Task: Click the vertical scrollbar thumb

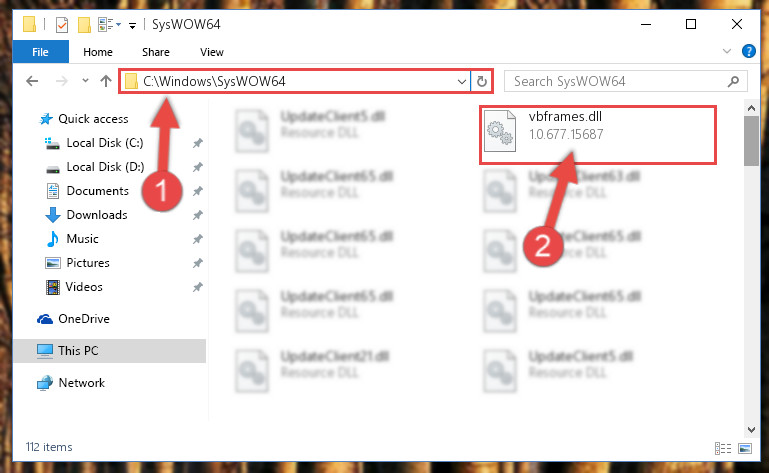Action: (x=751, y=141)
